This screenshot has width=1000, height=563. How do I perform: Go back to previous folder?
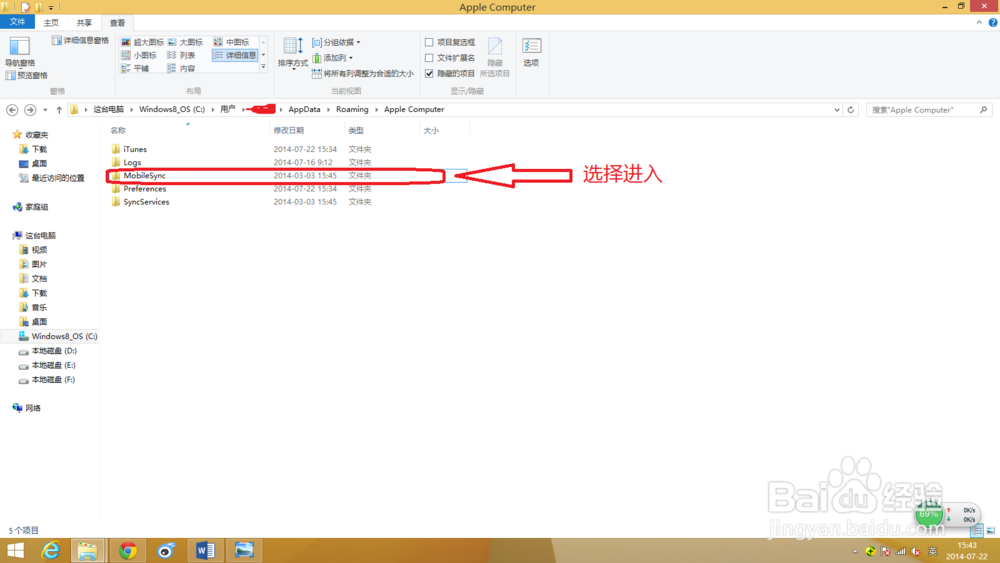point(12,110)
